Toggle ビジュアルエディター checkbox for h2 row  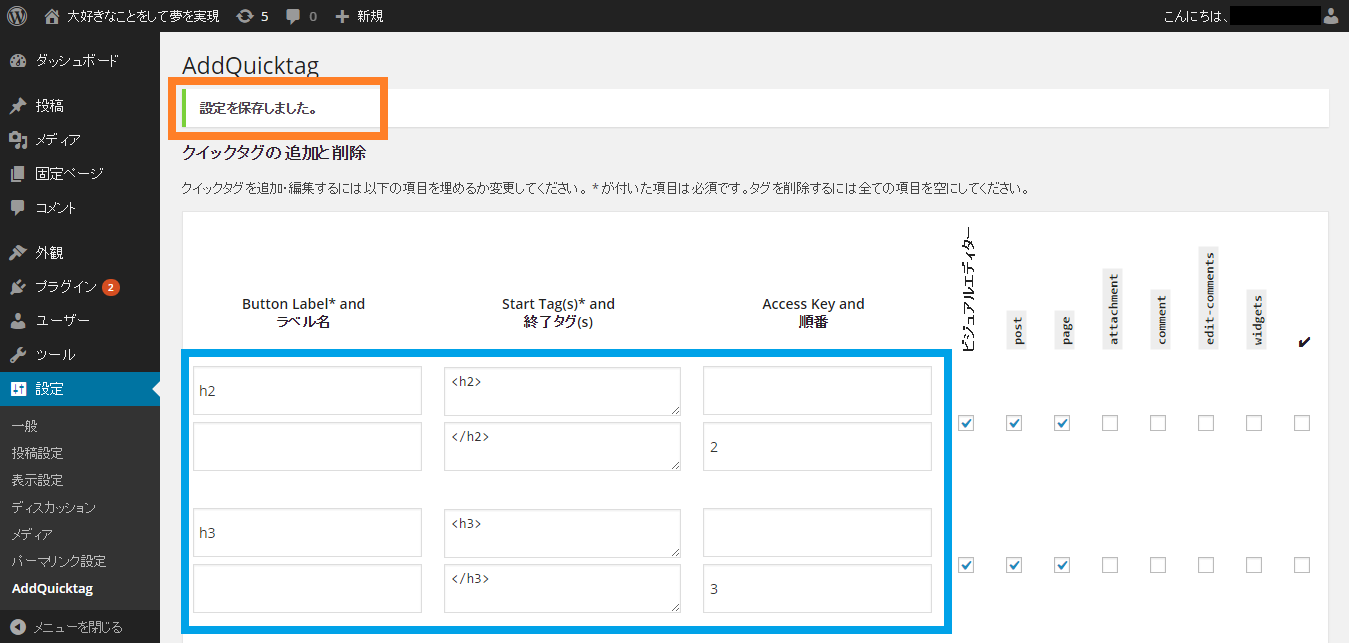[x=966, y=423]
